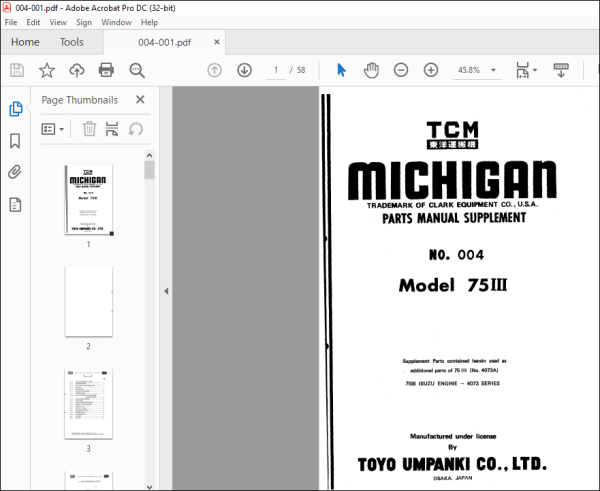
Task: Open the File menu
Action: [x=11, y=22]
